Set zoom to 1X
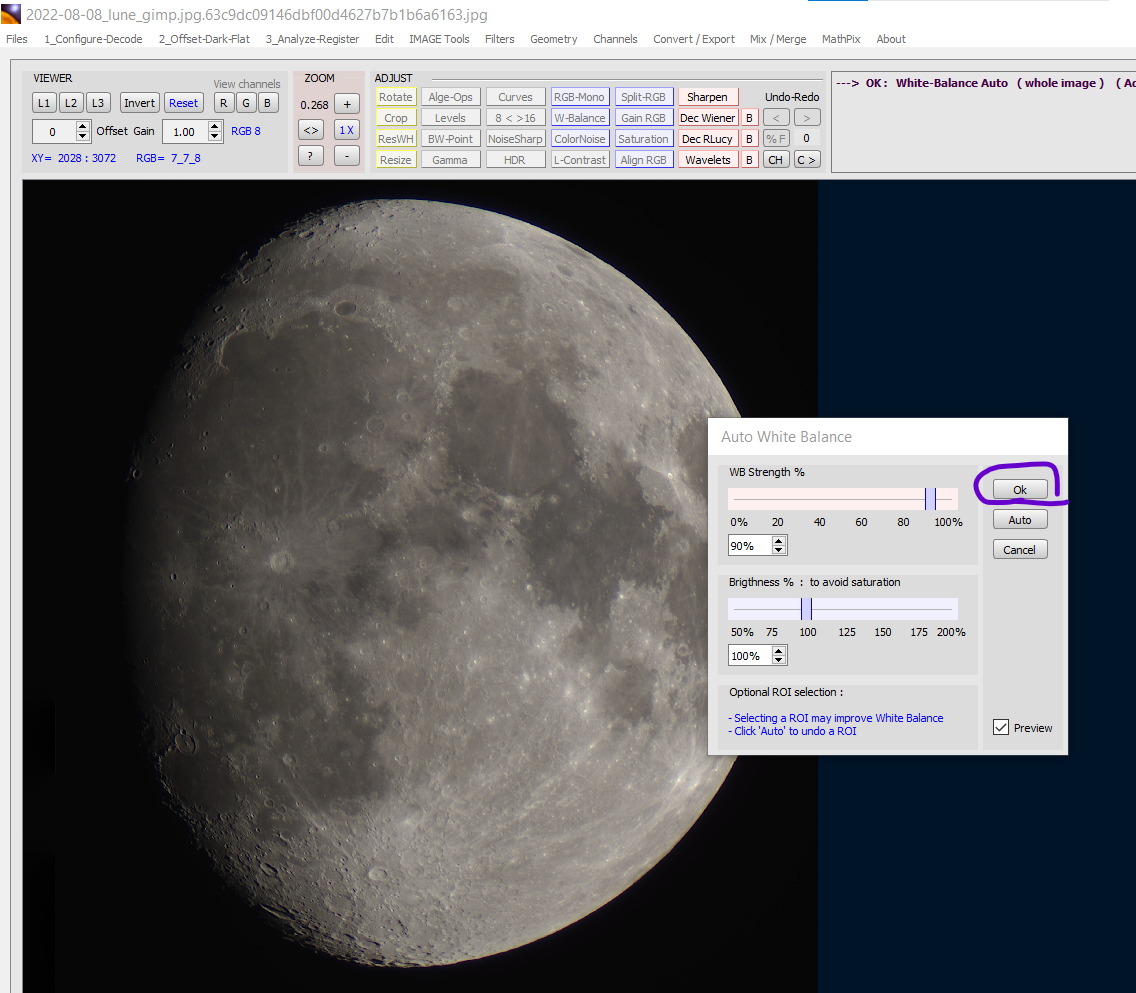 click(x=346, y=130)
